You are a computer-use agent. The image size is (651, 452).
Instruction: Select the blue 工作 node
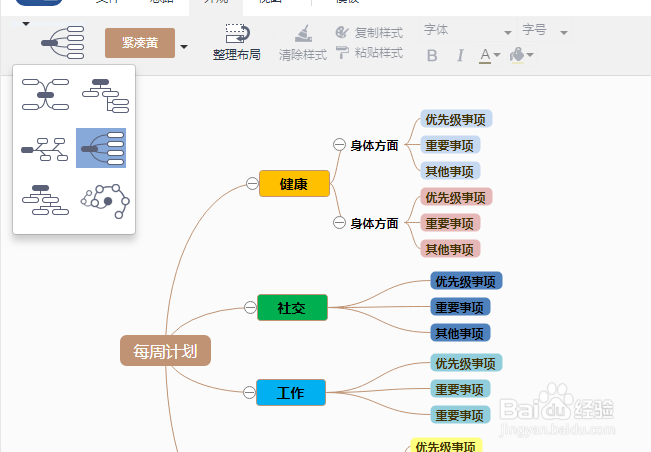coord(291,392)
